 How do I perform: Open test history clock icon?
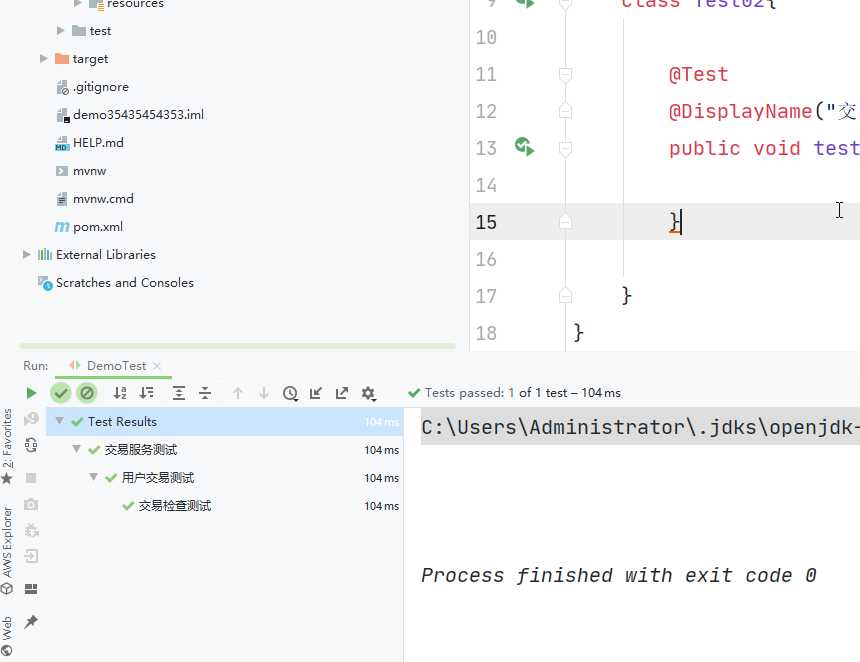click(x=290, y=393)
